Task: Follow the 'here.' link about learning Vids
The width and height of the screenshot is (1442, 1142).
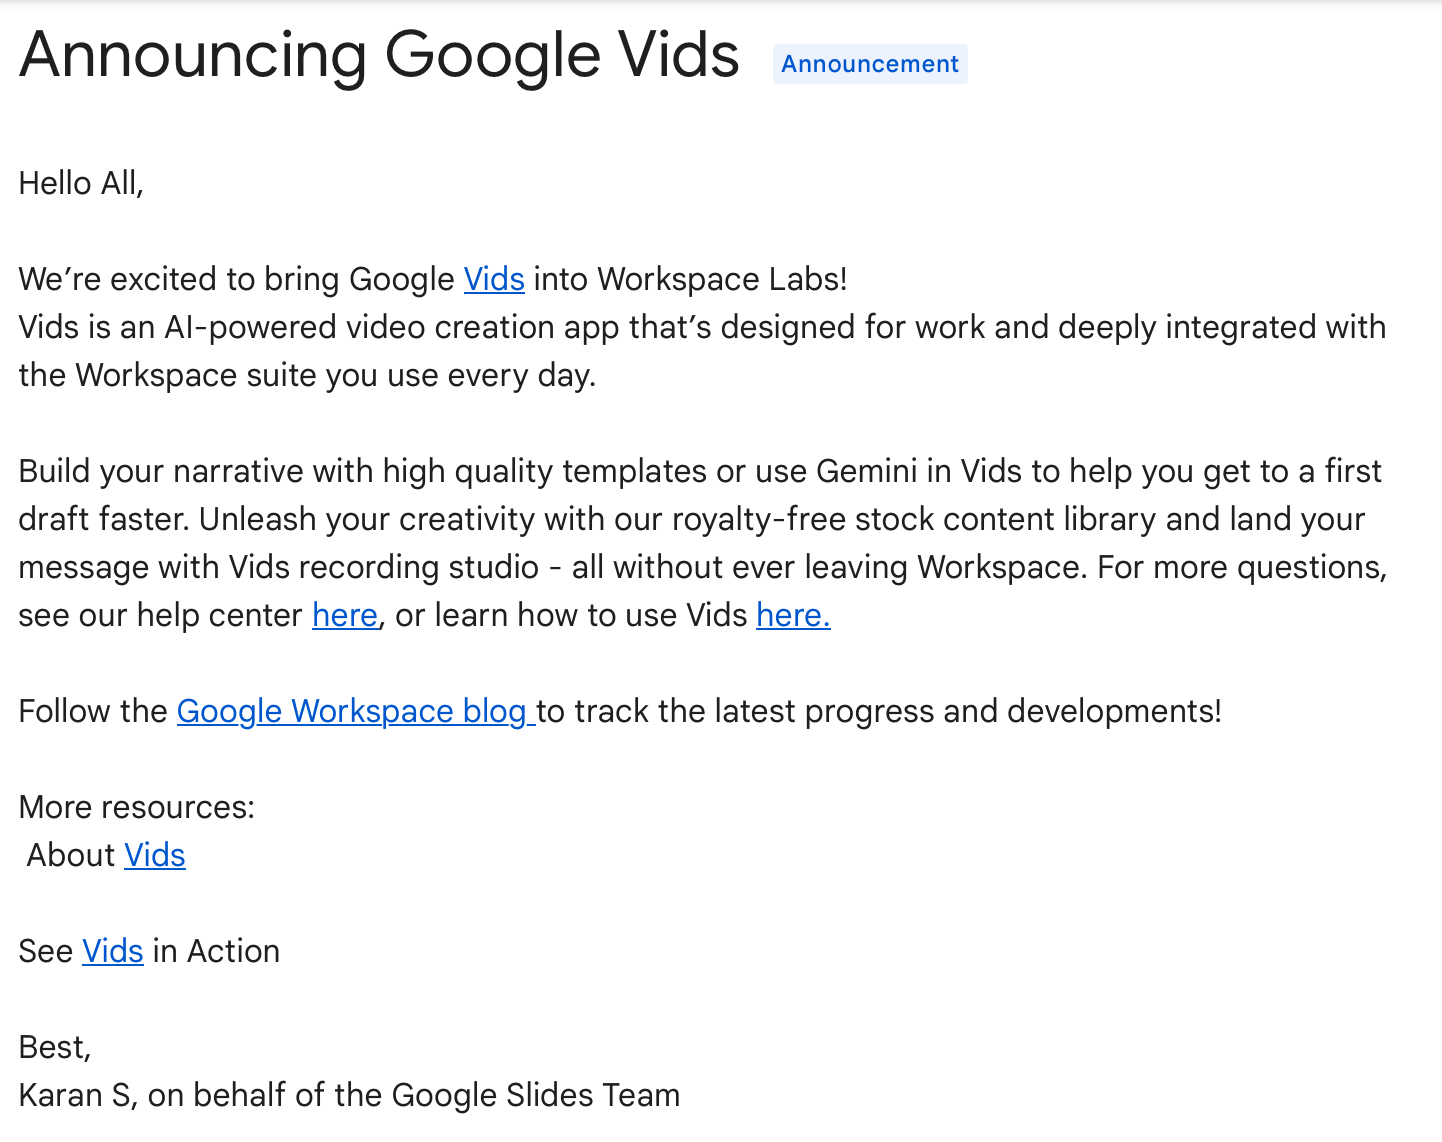Action: click(793, 615)
